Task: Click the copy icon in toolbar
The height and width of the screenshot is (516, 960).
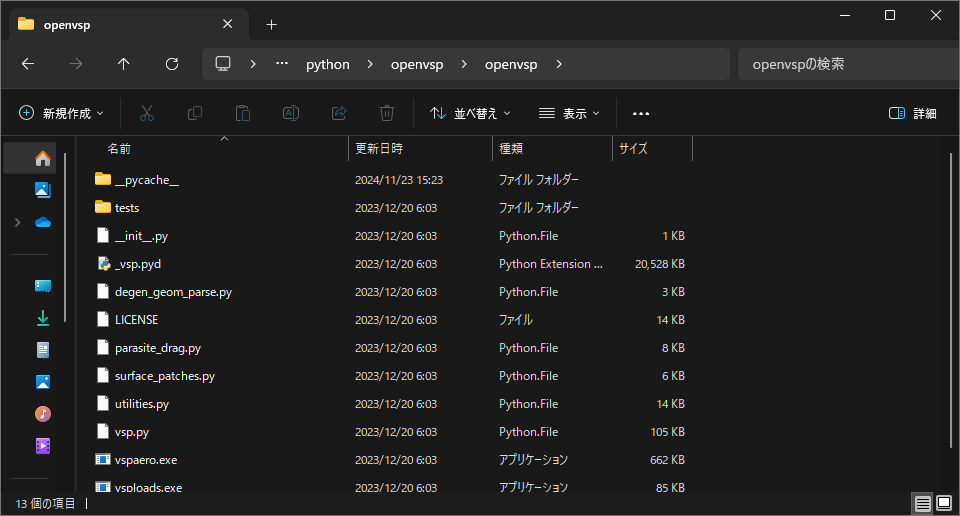Action: click(x=195, y=113)
